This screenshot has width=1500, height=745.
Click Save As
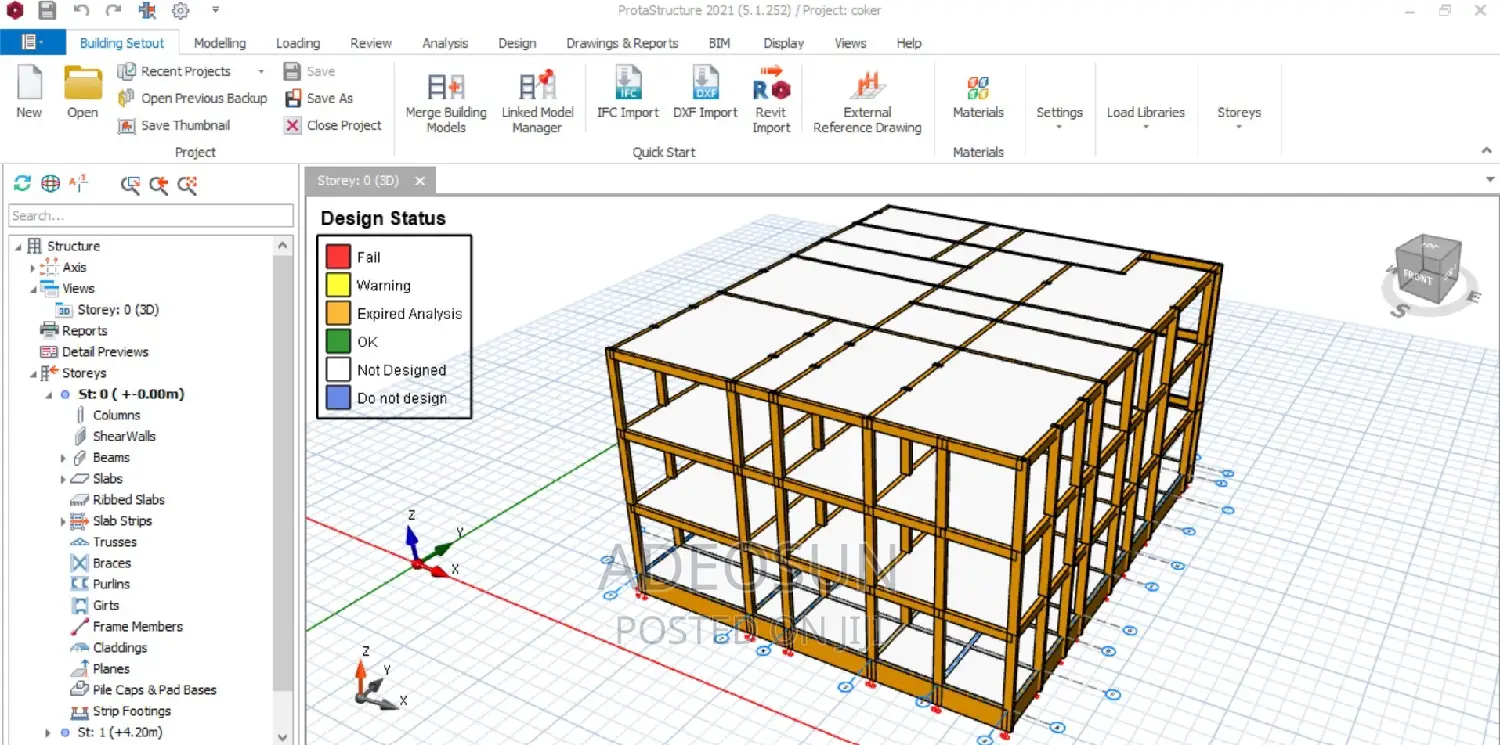(318, 98)
